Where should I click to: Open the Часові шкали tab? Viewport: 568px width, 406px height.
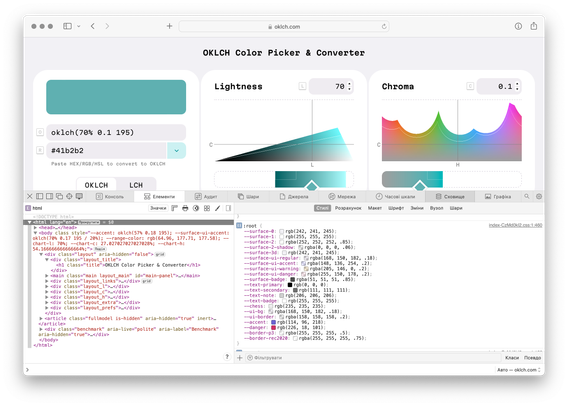click(395, 196)
